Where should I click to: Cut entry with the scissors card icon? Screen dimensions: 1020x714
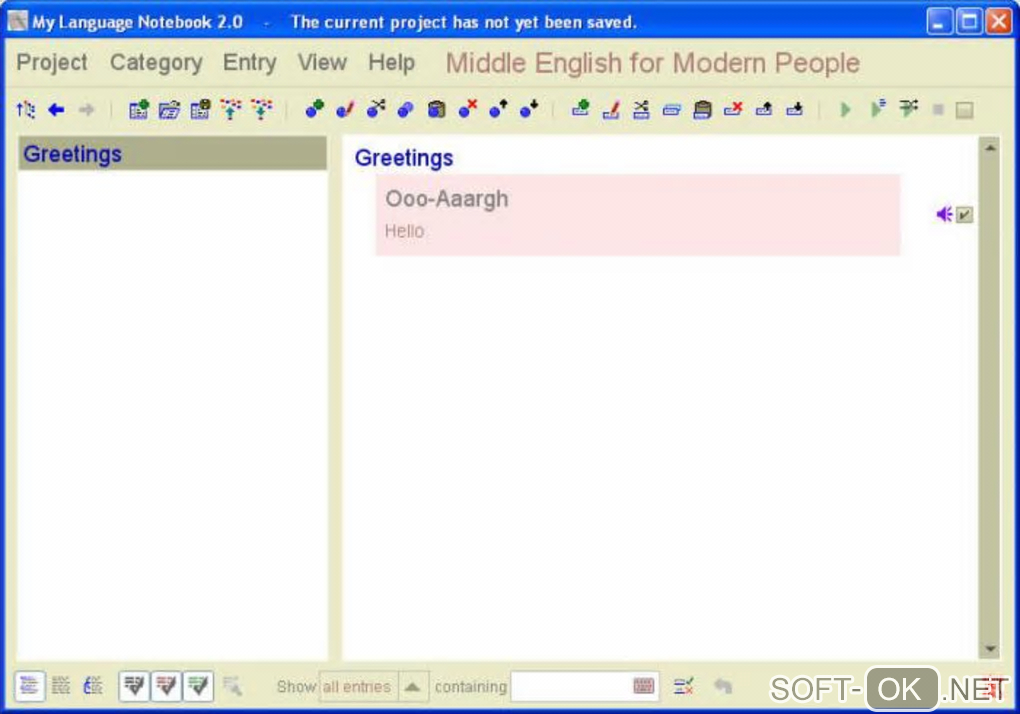(x=641, y=109)
